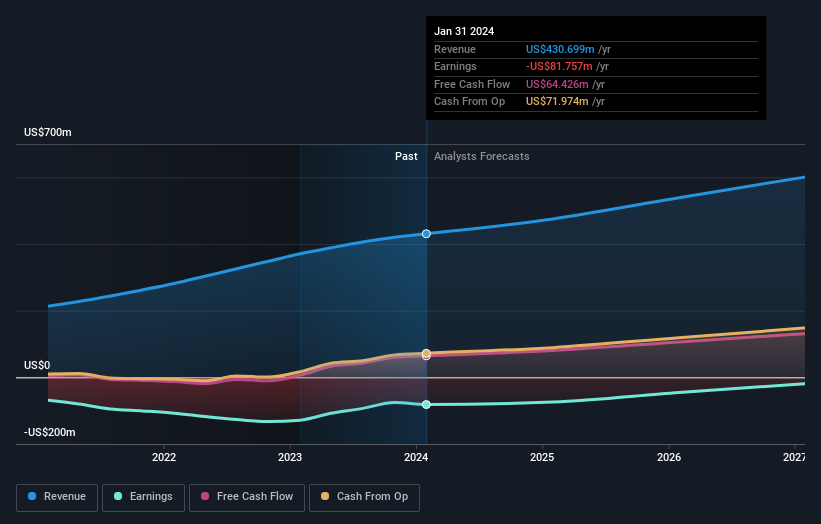Click the US$71.974m cash from op value
The height and width of the screenshot is (524, 821).
[557, 102]
